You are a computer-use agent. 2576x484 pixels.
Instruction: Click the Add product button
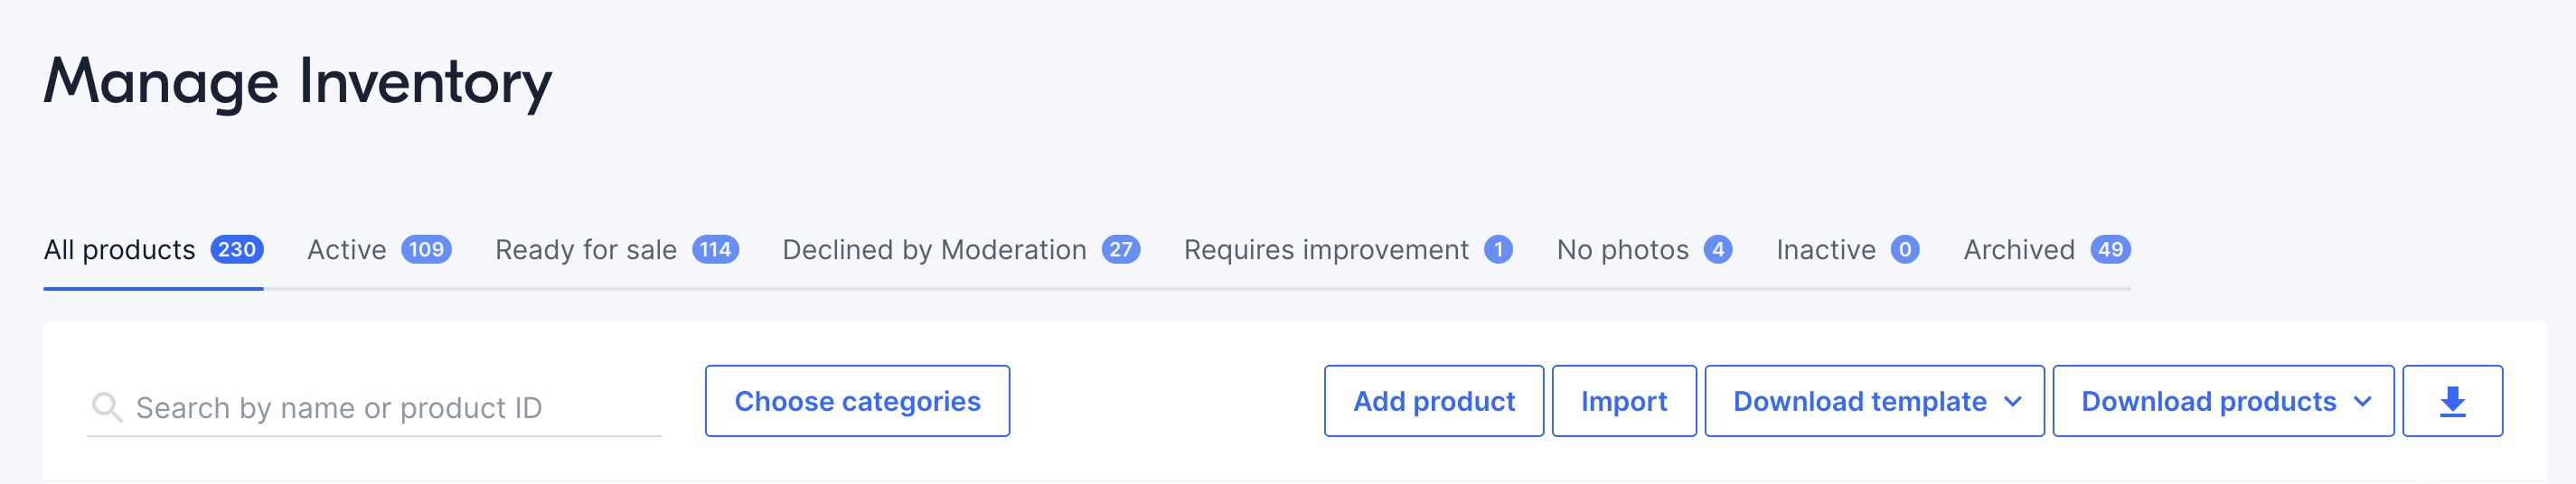pos(1434,401)
